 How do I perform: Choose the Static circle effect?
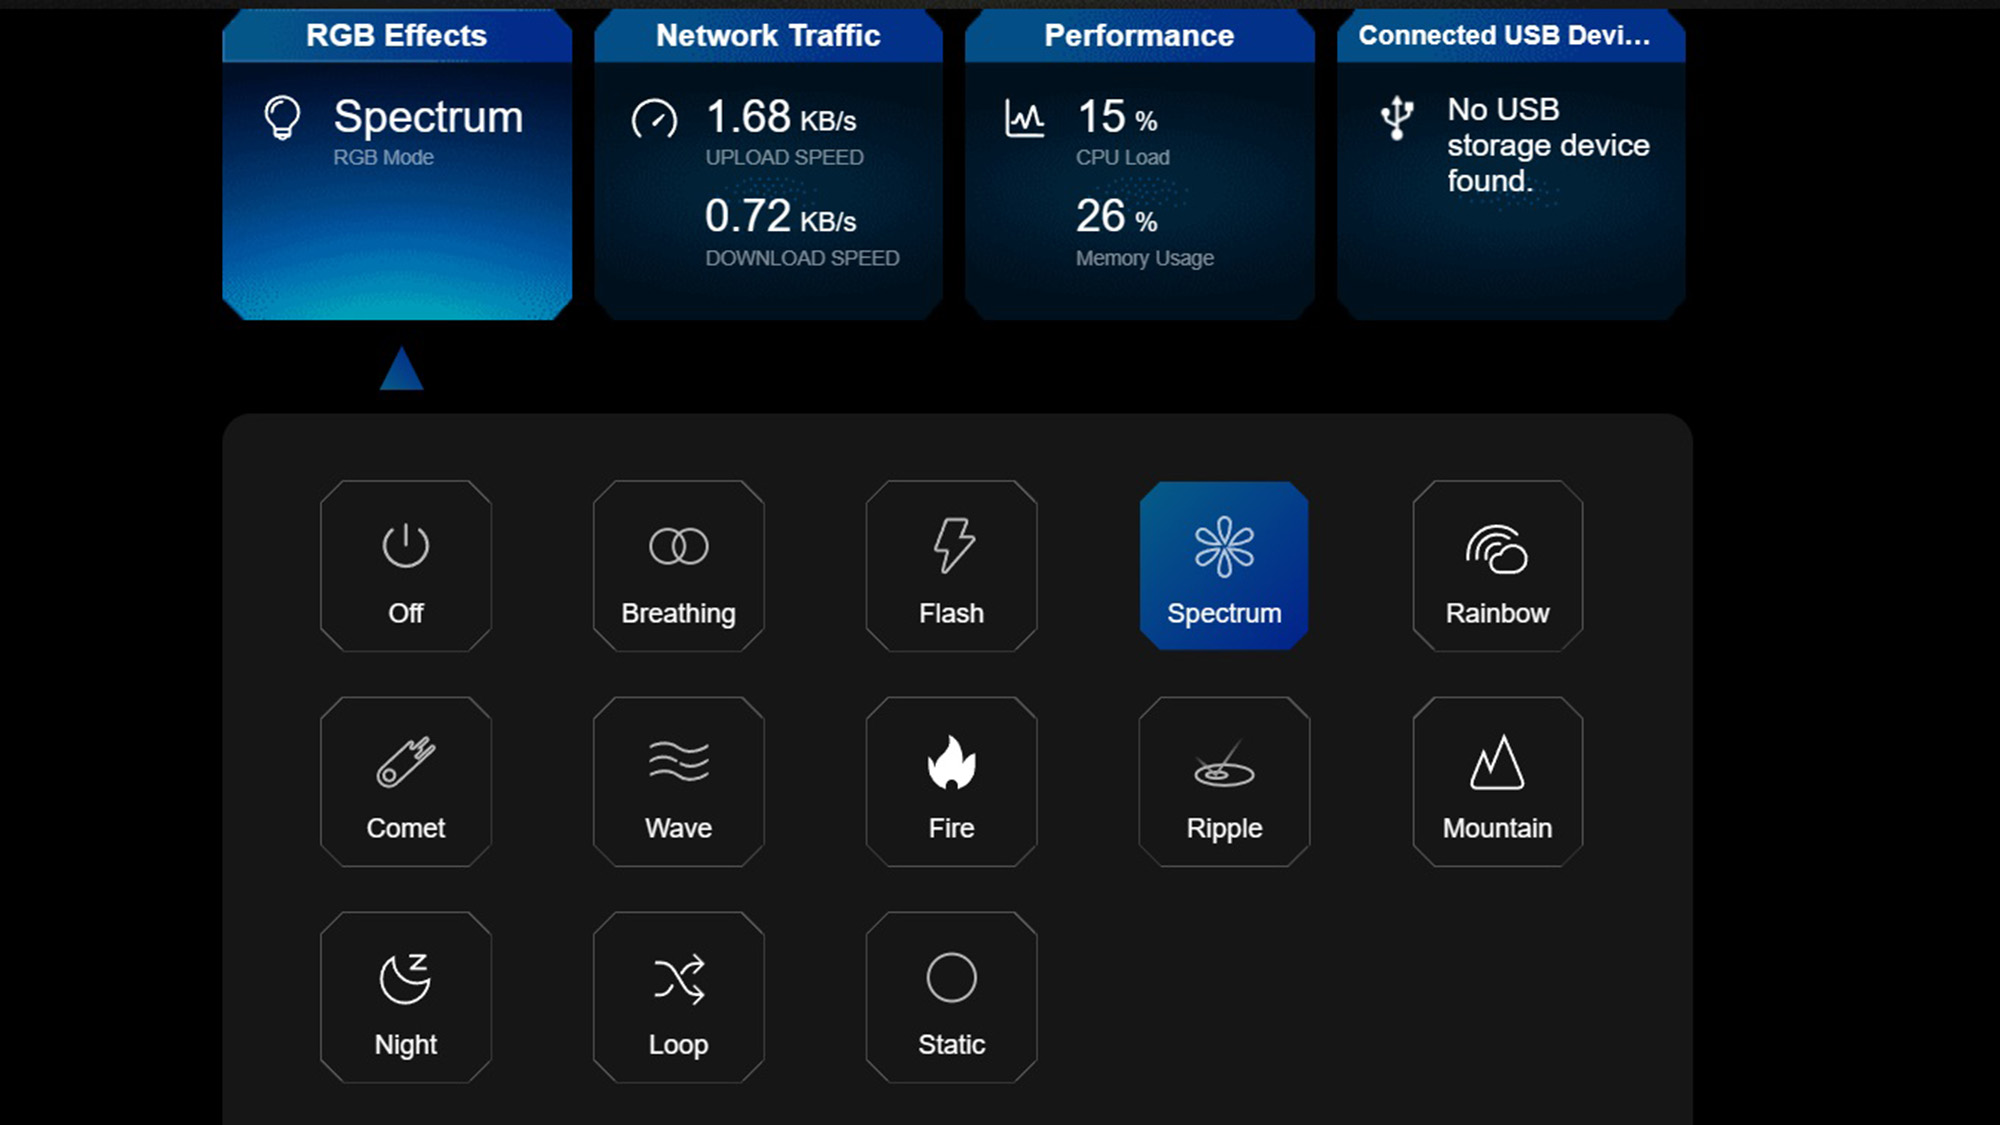(x=951, y=997)
